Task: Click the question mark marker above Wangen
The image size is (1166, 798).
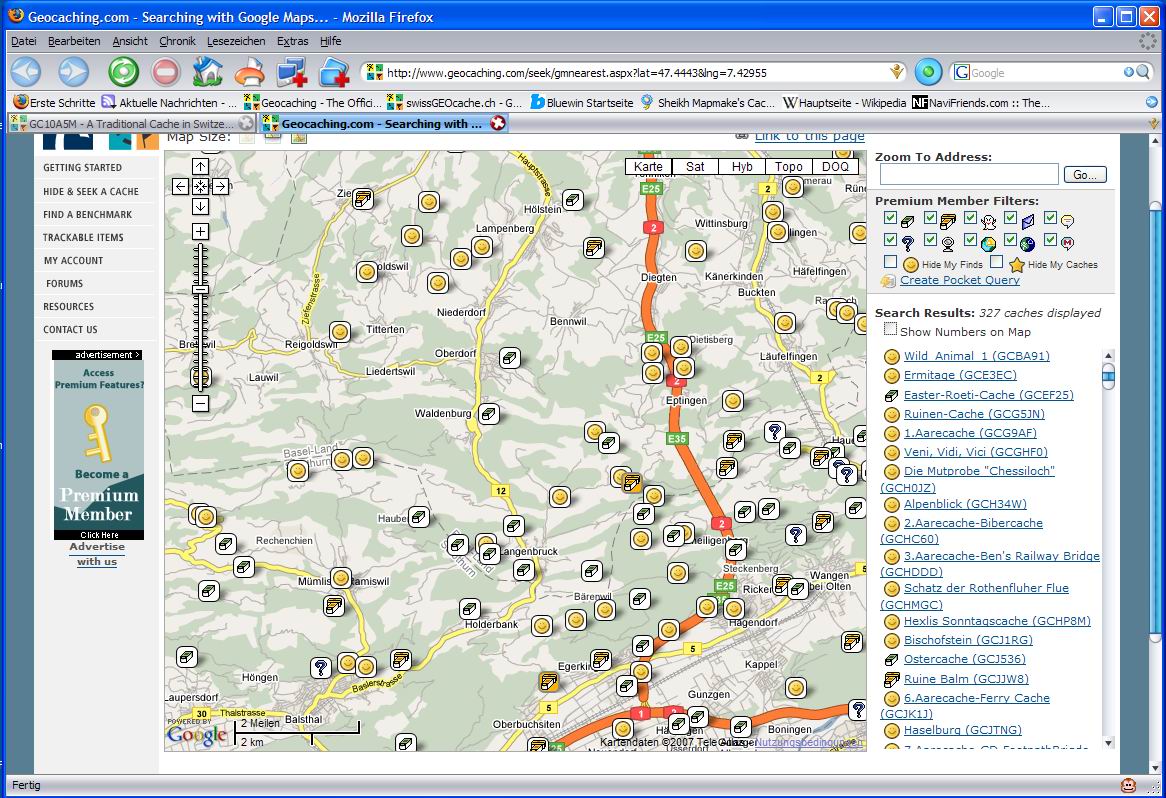Action: 796,535
